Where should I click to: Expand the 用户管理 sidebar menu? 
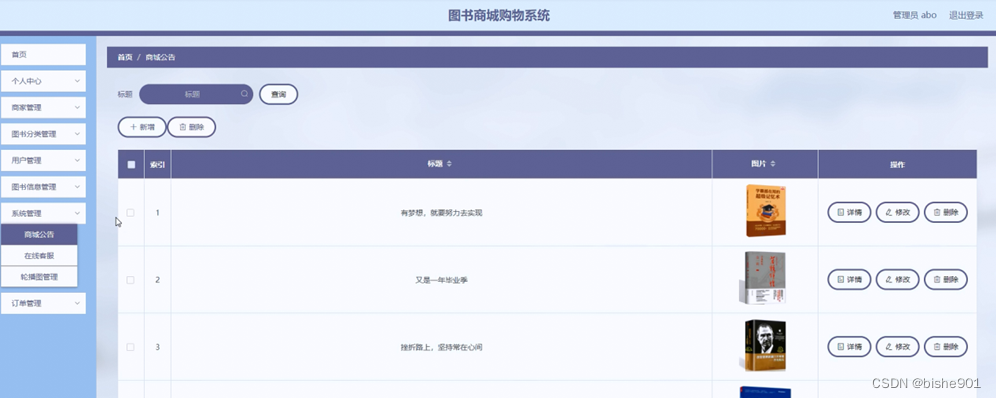click(x=43, y=161)
